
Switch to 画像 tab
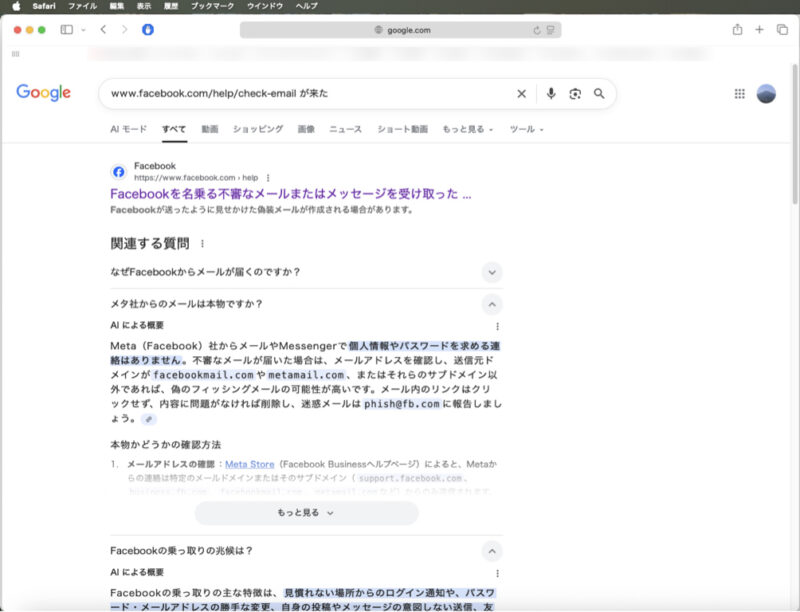tap(306, 130)
